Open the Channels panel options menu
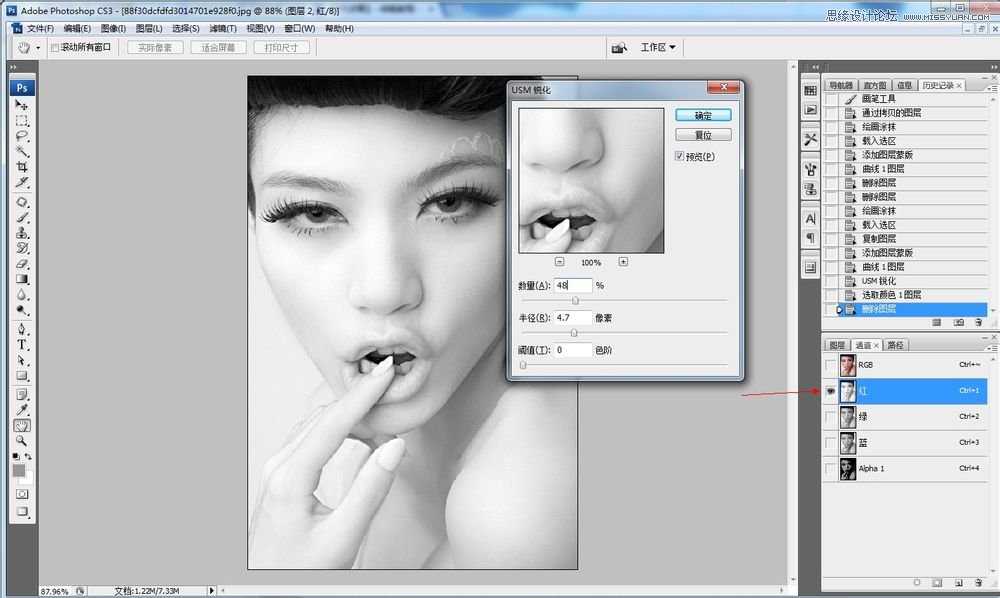This screenshot has height=598, width=1000. [991, 348]
